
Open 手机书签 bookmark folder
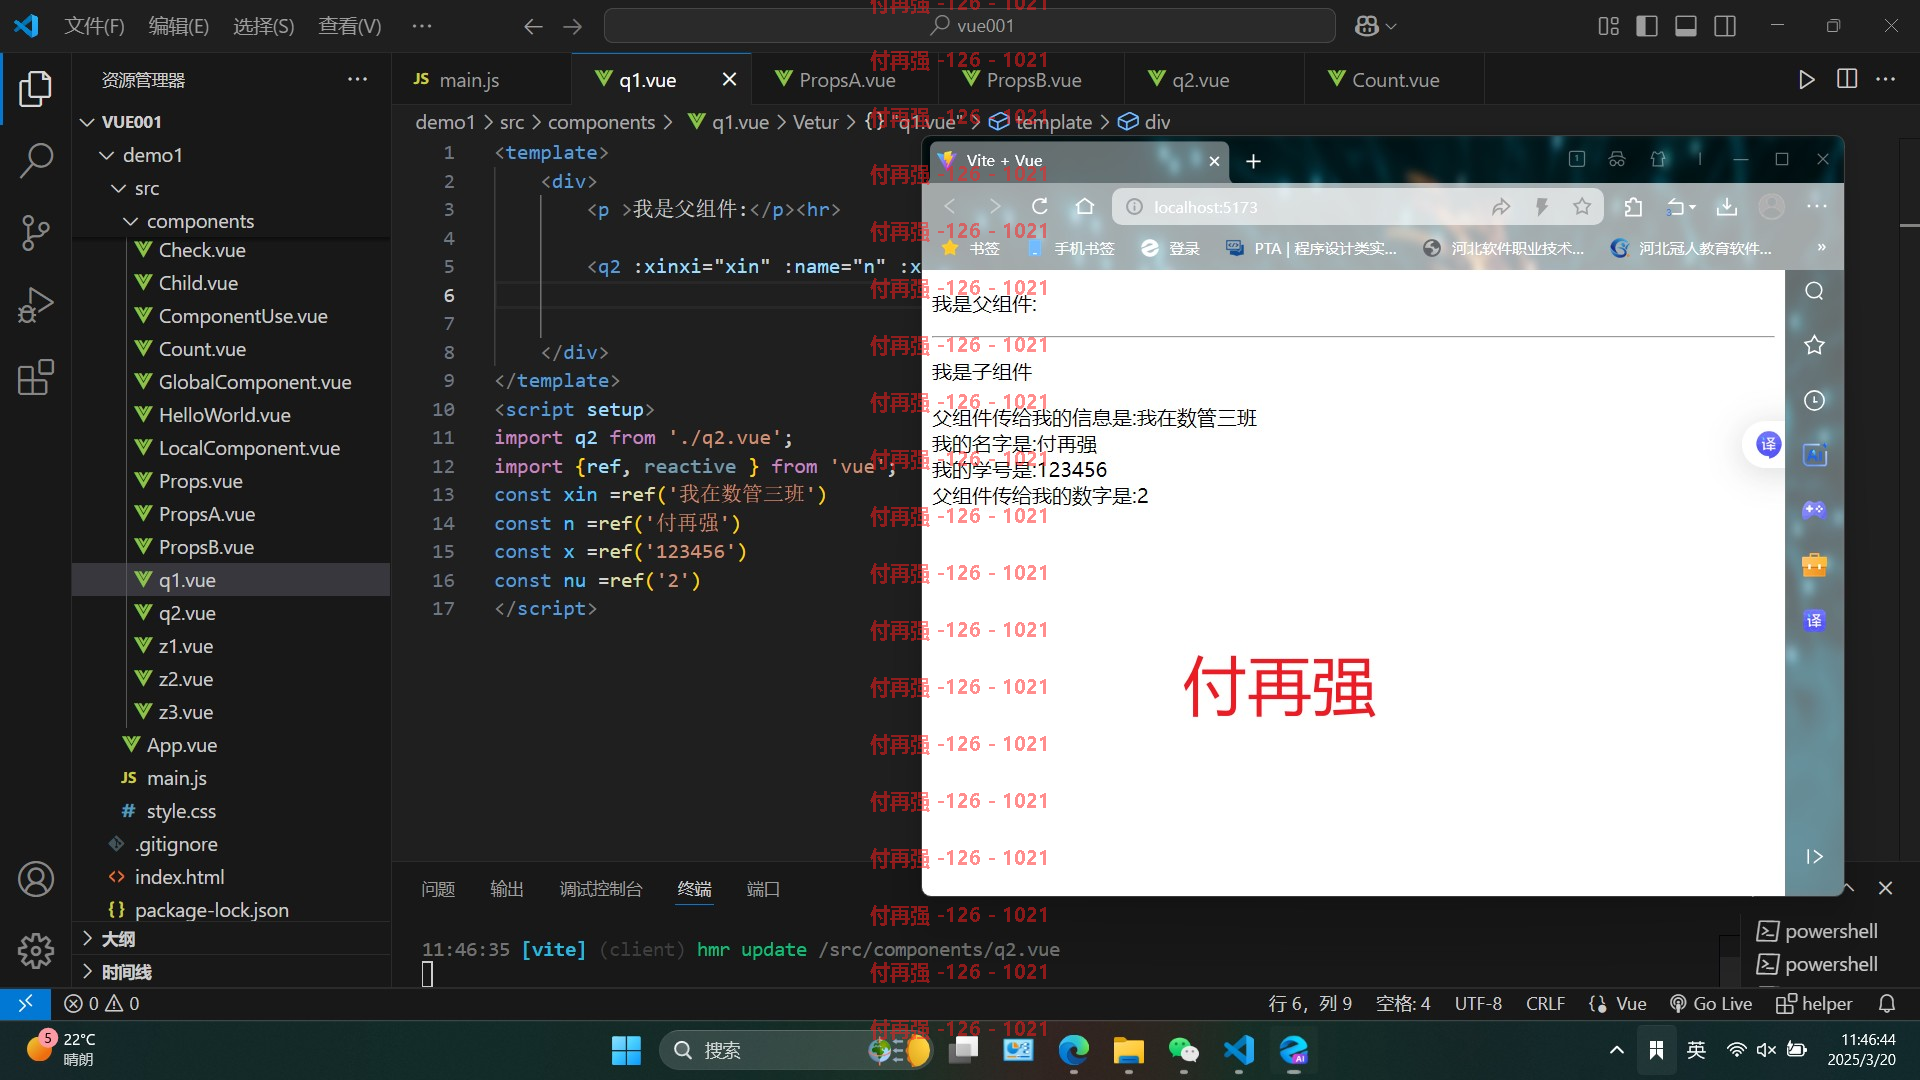[1071, 248]
